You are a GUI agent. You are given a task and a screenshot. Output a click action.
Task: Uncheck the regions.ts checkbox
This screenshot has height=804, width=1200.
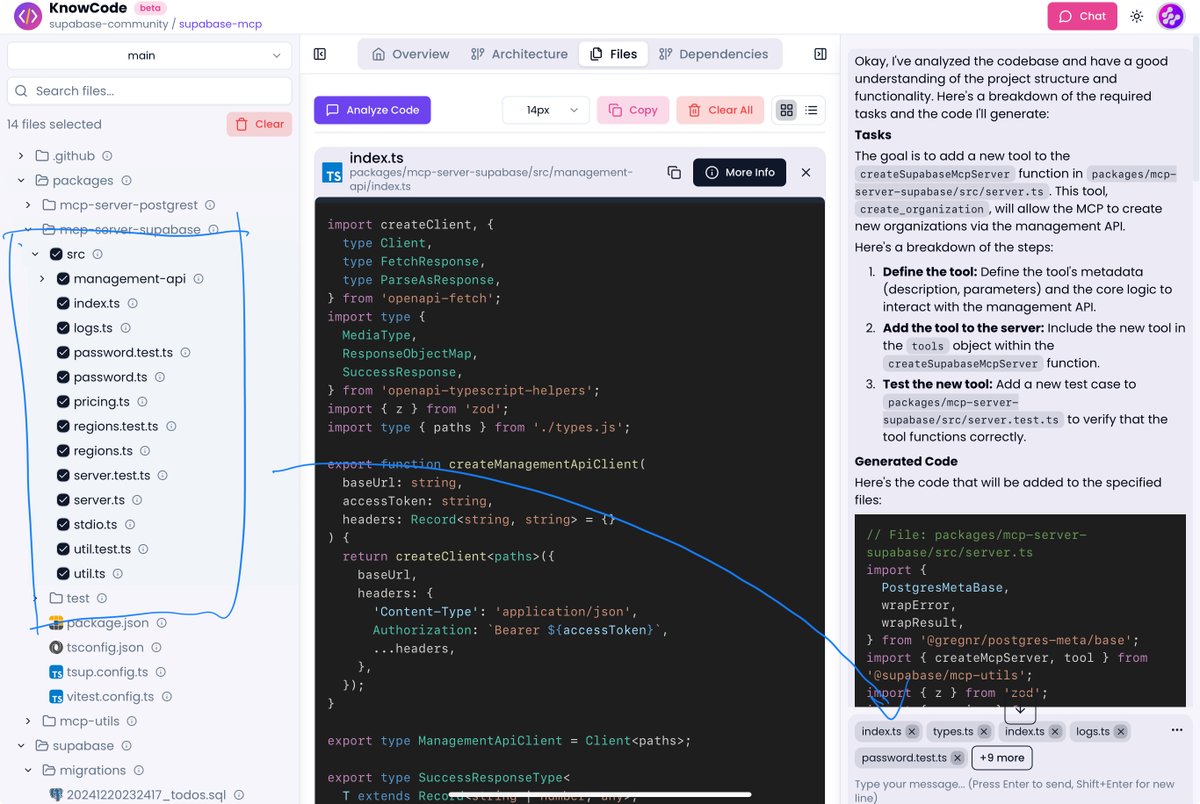63,451
